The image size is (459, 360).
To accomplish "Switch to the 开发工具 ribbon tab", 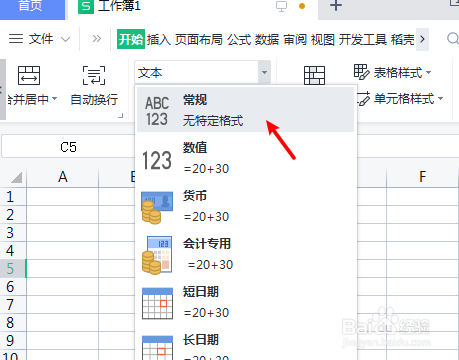I will tap(363, 39).
